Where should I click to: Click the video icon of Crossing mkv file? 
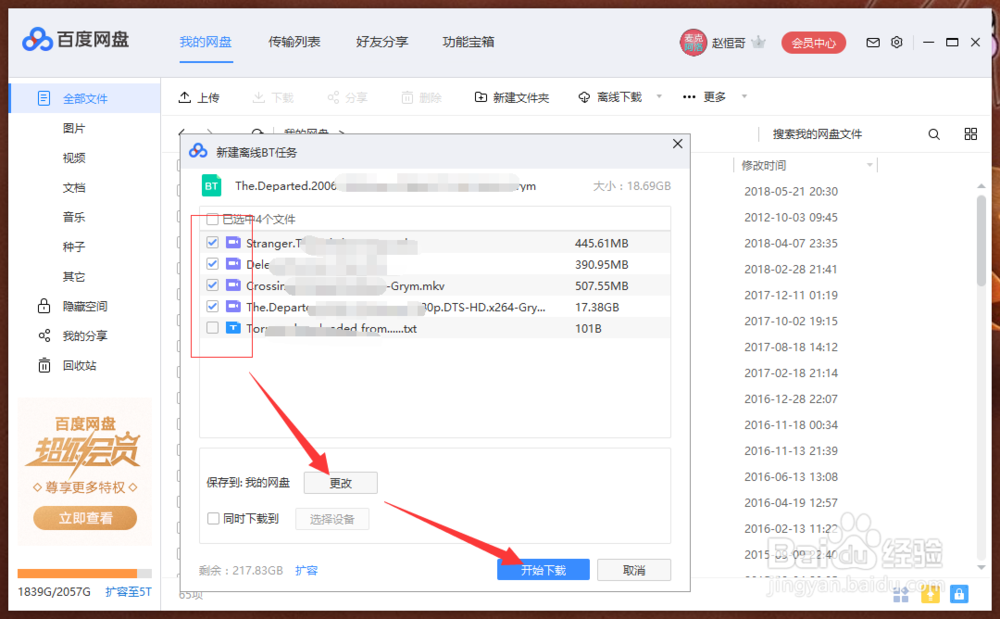pos(233,285)
